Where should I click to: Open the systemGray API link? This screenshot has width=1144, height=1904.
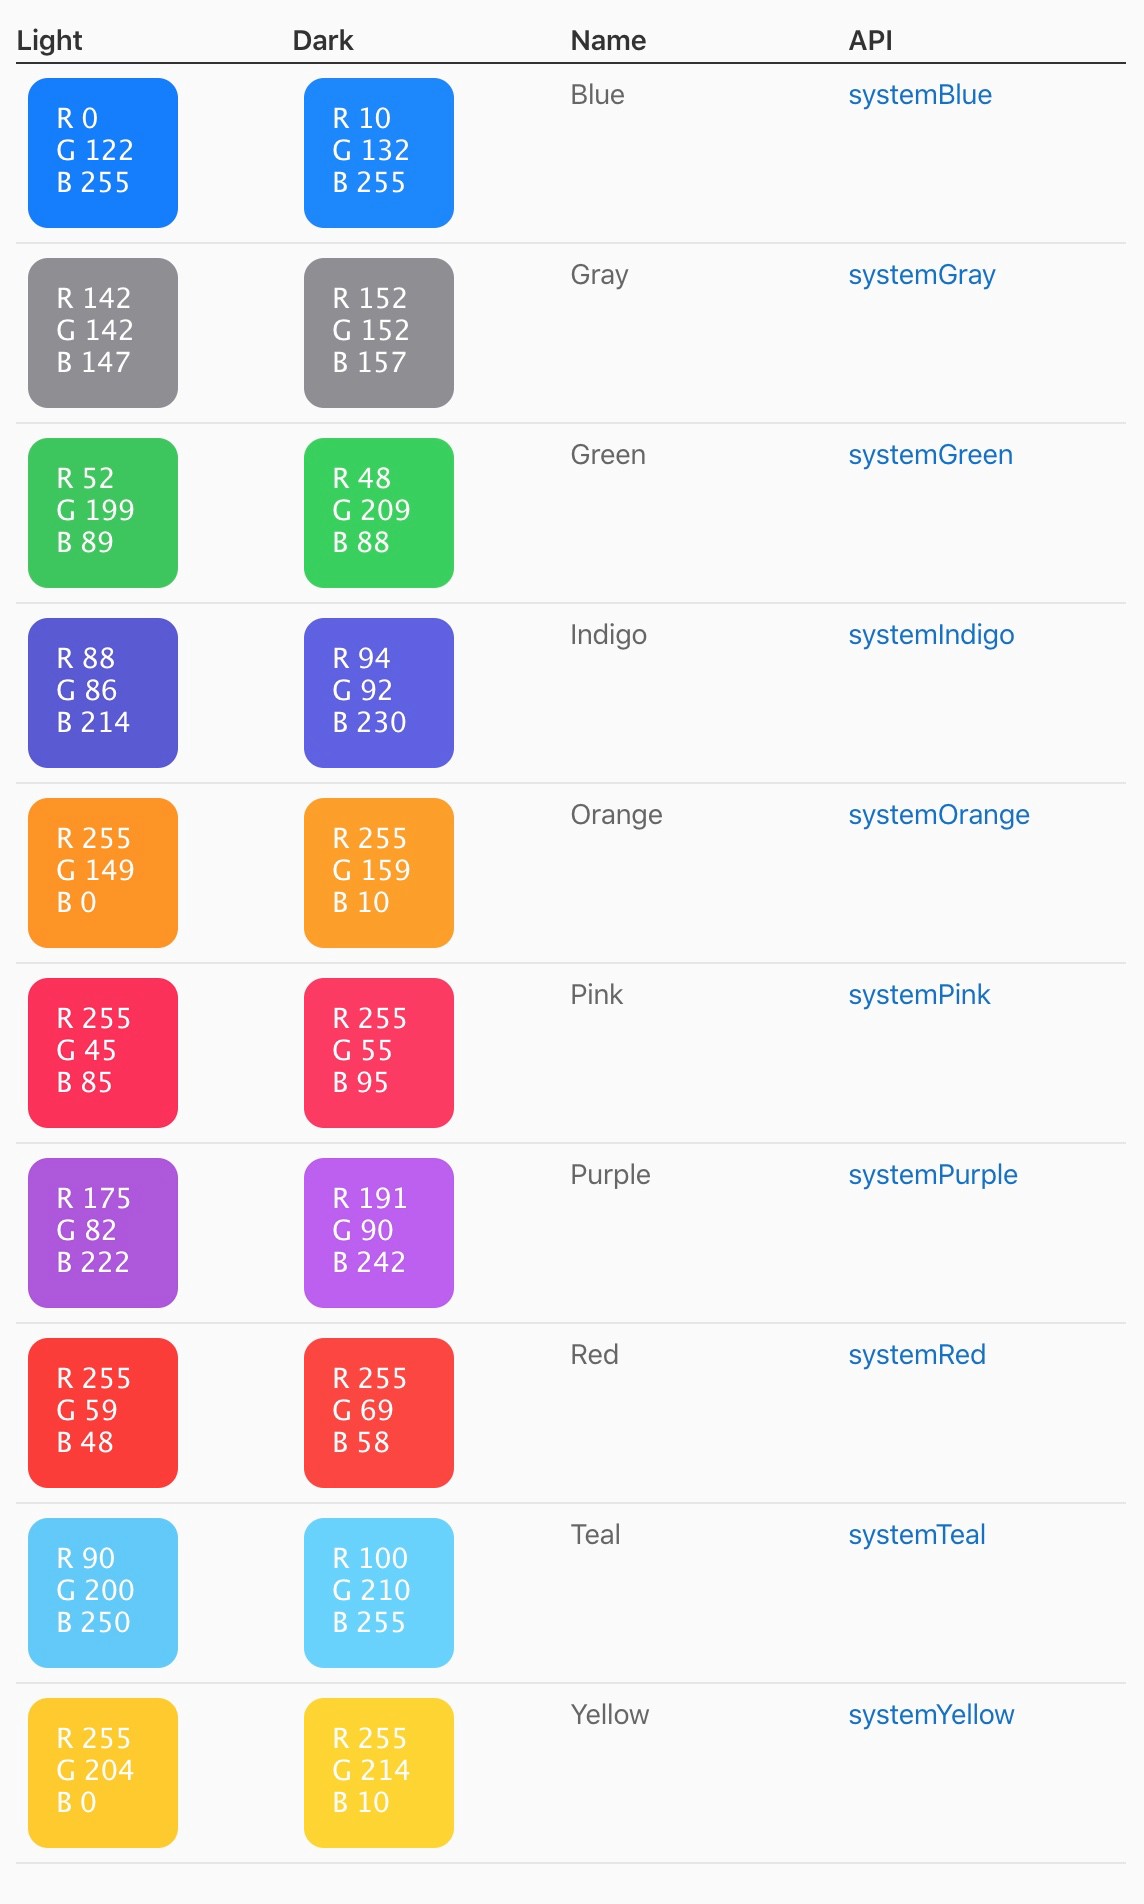(x=921, y=275)
